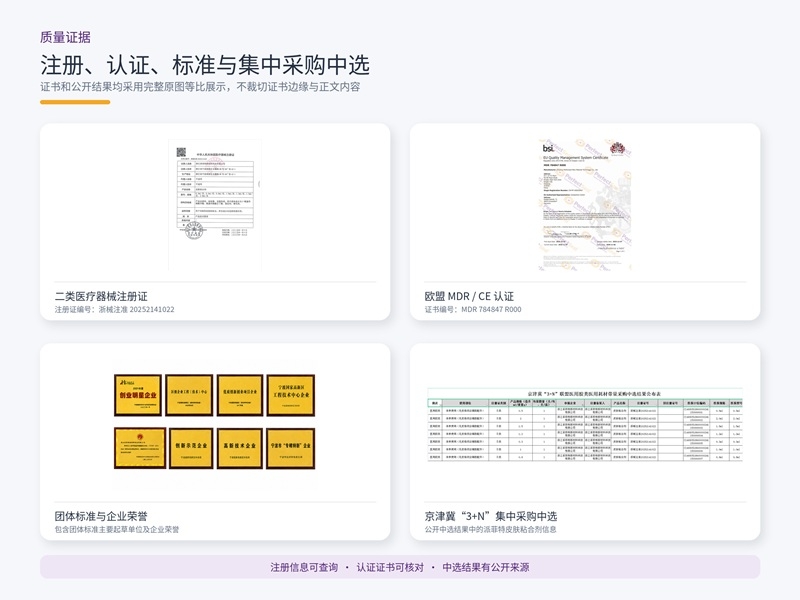The image size is (800, 600).
Task: Click the QR code on the registration certificate
Action: (181, 152)
